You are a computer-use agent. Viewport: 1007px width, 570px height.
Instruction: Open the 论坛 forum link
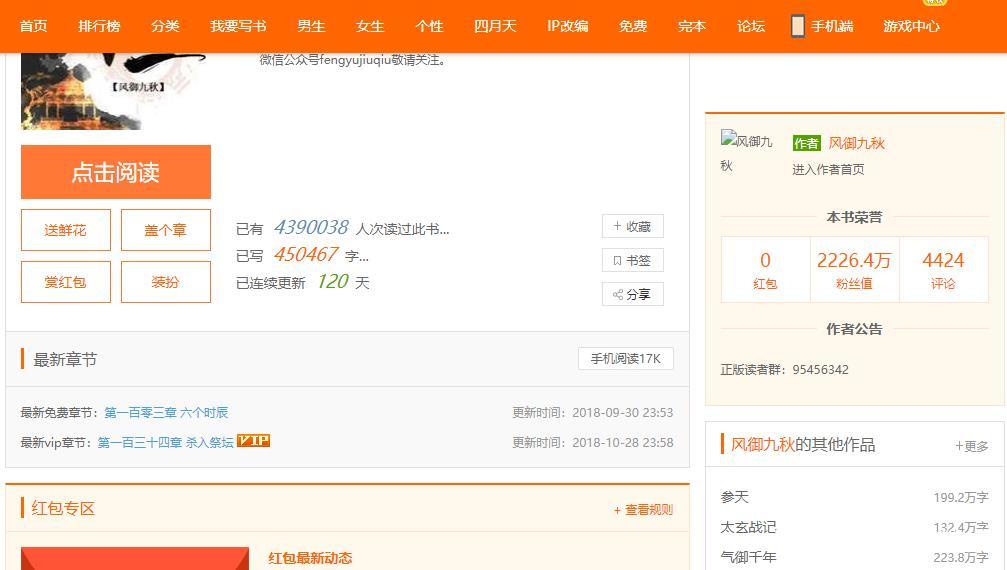click(x=751, y=26)
